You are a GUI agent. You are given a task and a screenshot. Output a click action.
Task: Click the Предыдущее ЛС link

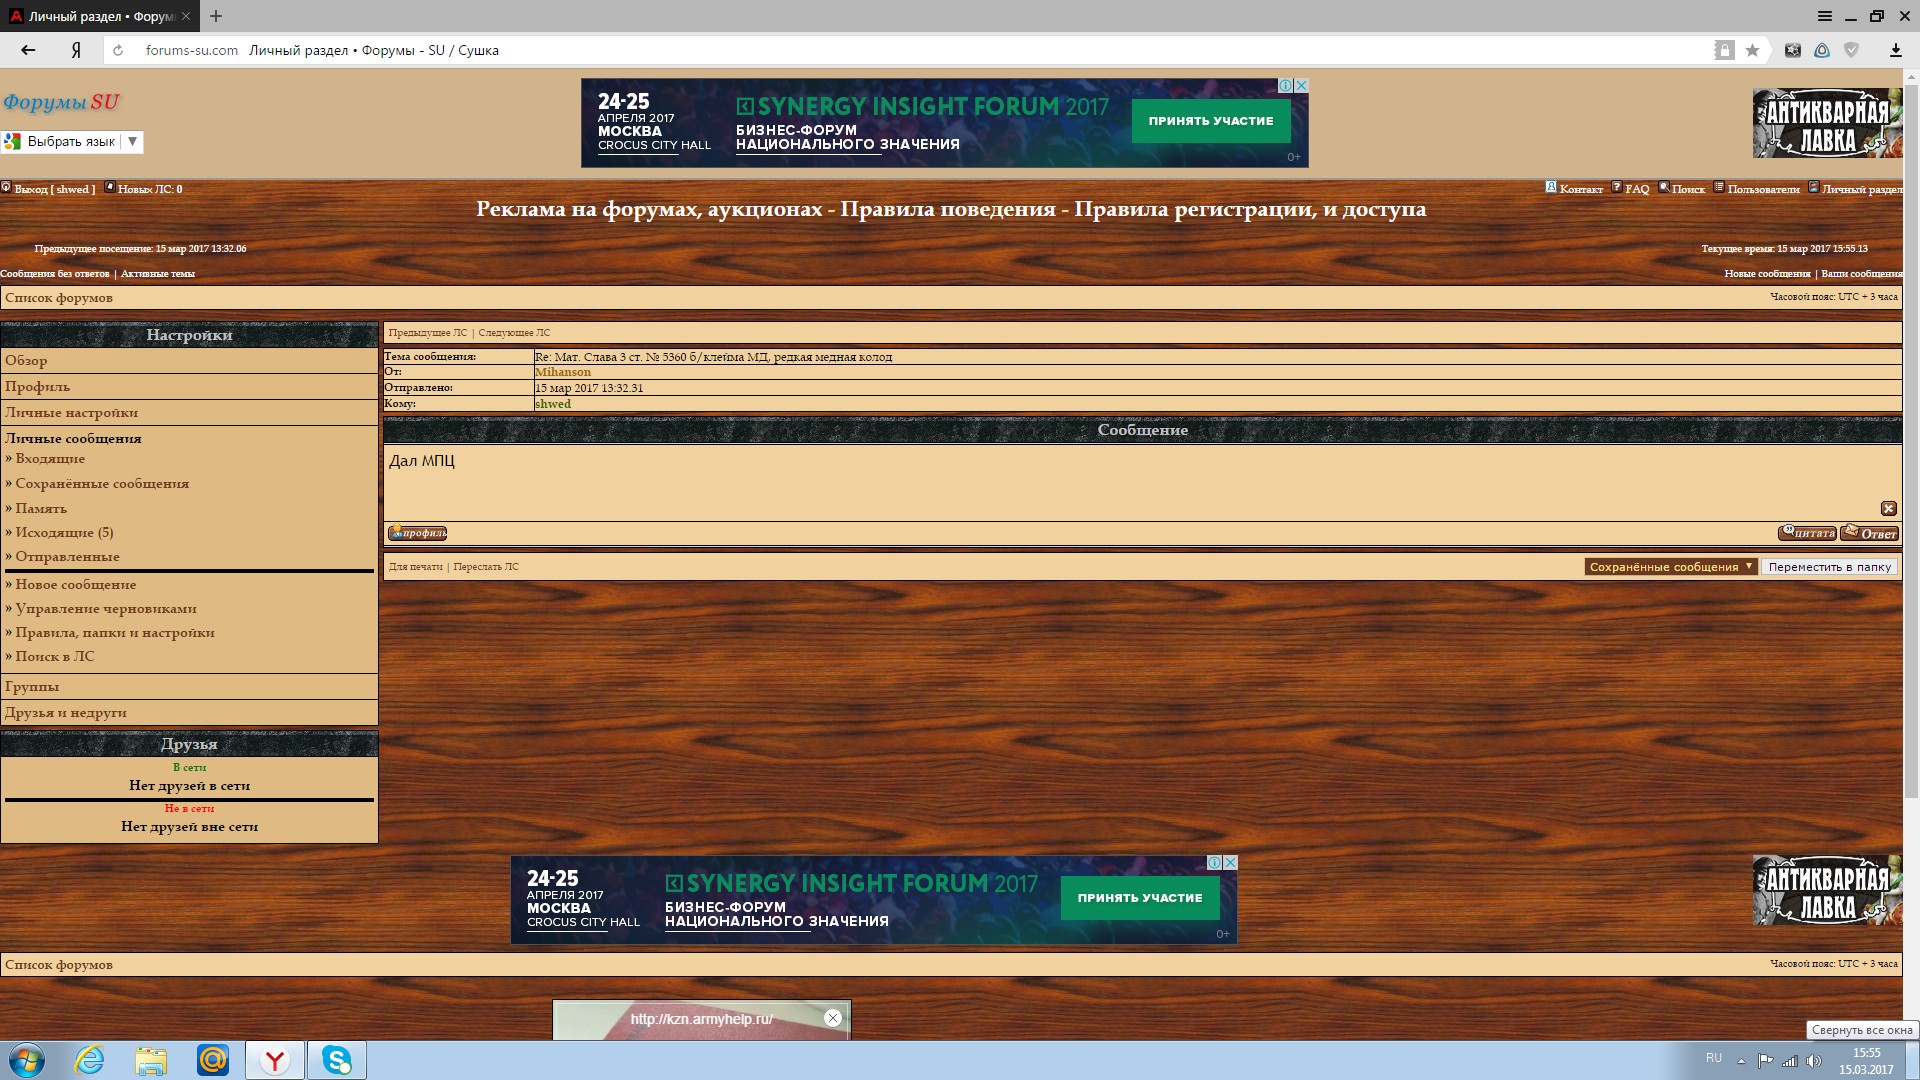pyautogui.click(x=427, y=332)
